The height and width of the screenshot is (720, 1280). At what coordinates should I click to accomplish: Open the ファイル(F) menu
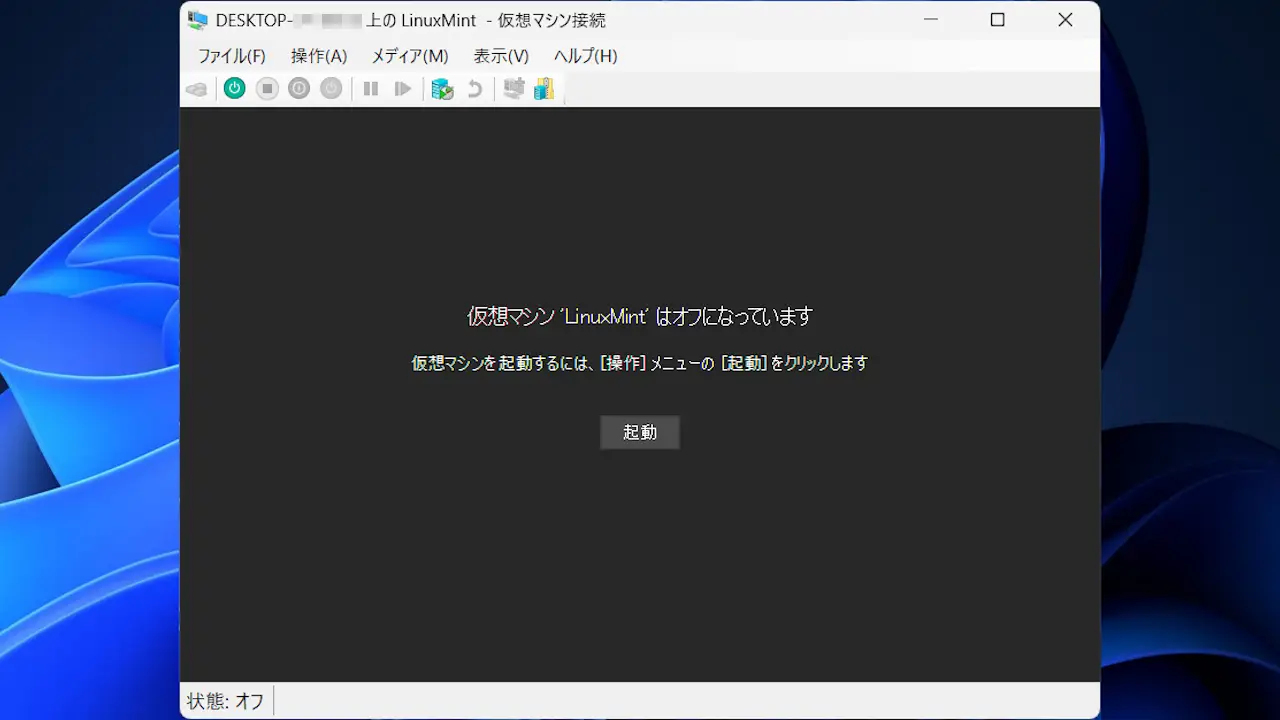(x=232, y=56)
